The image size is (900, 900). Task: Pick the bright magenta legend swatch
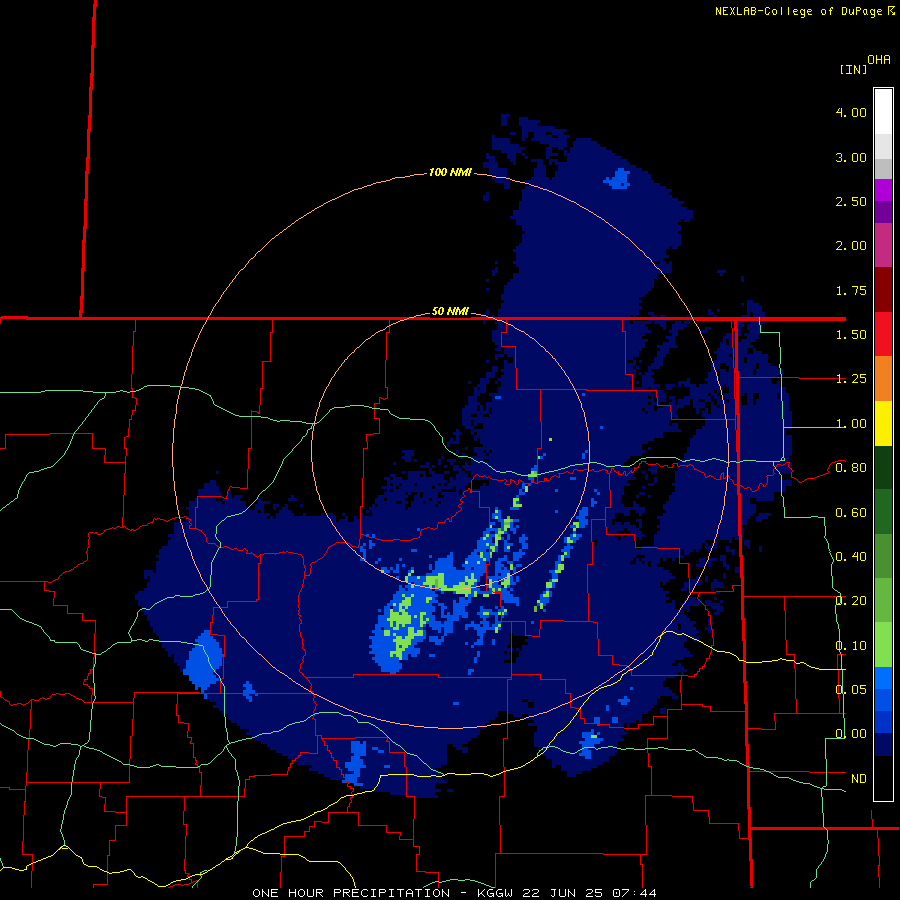883,190
